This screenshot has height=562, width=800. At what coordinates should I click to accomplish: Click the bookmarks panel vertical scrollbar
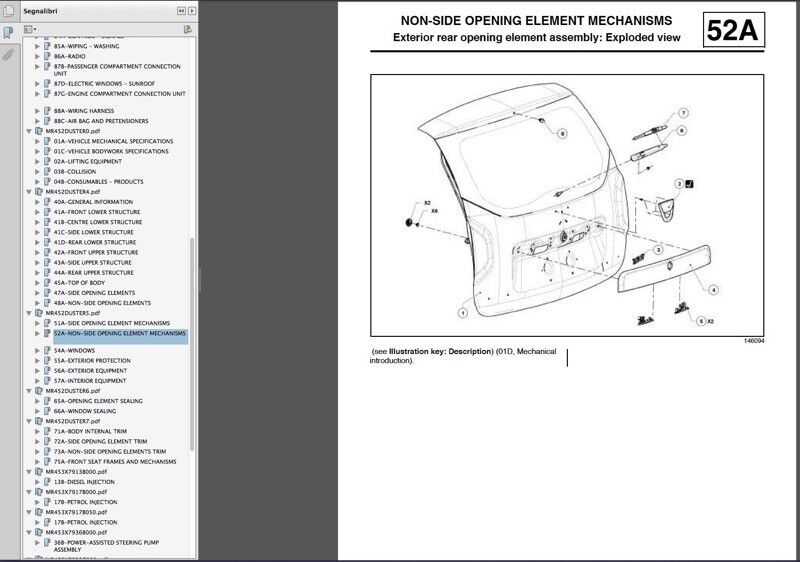(192, 300)
